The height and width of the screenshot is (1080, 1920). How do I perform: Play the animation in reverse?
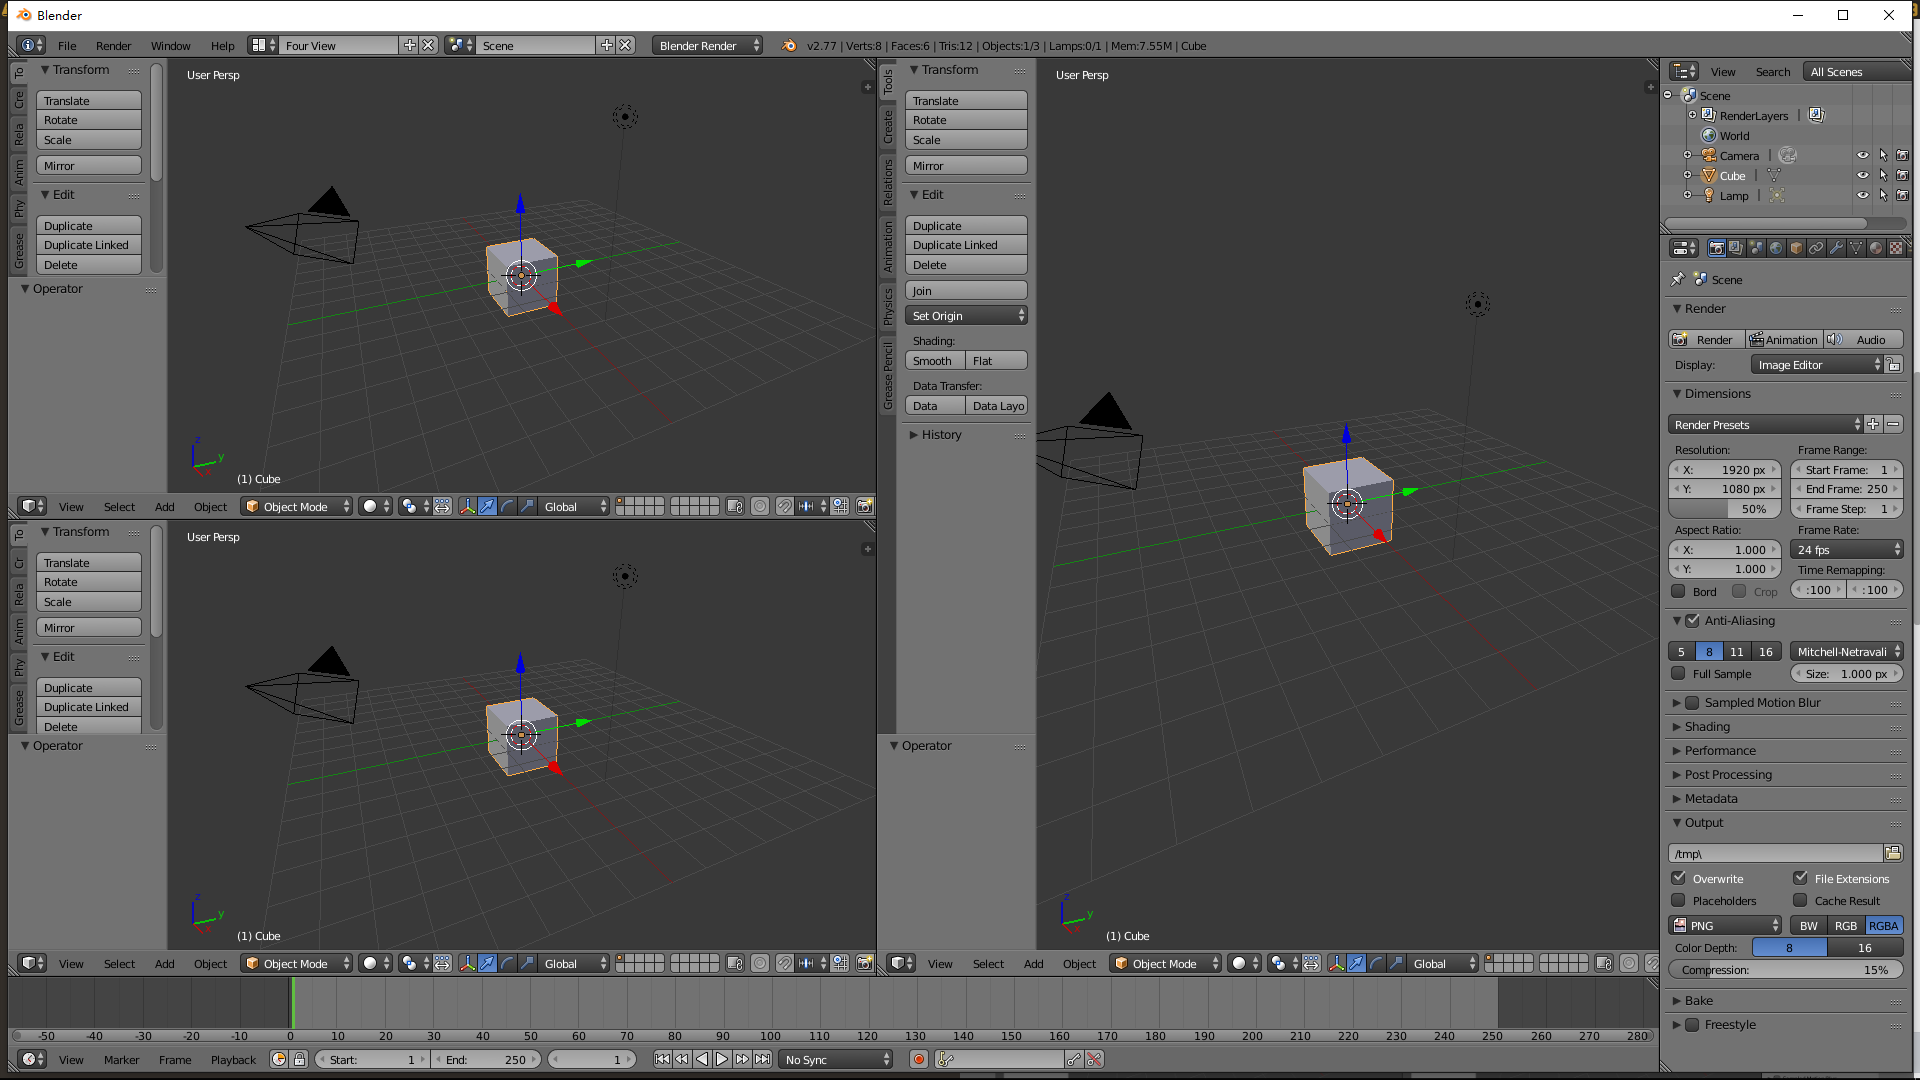click(702, 1059)
